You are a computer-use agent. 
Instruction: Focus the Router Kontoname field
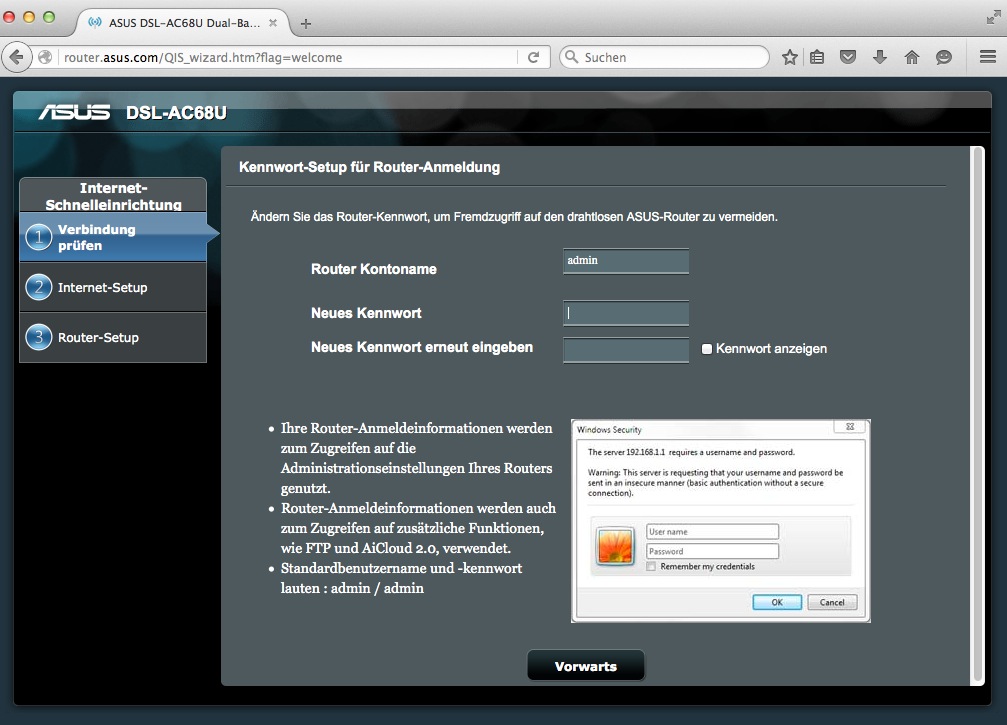pyautogui.click(x=626, y=261)
